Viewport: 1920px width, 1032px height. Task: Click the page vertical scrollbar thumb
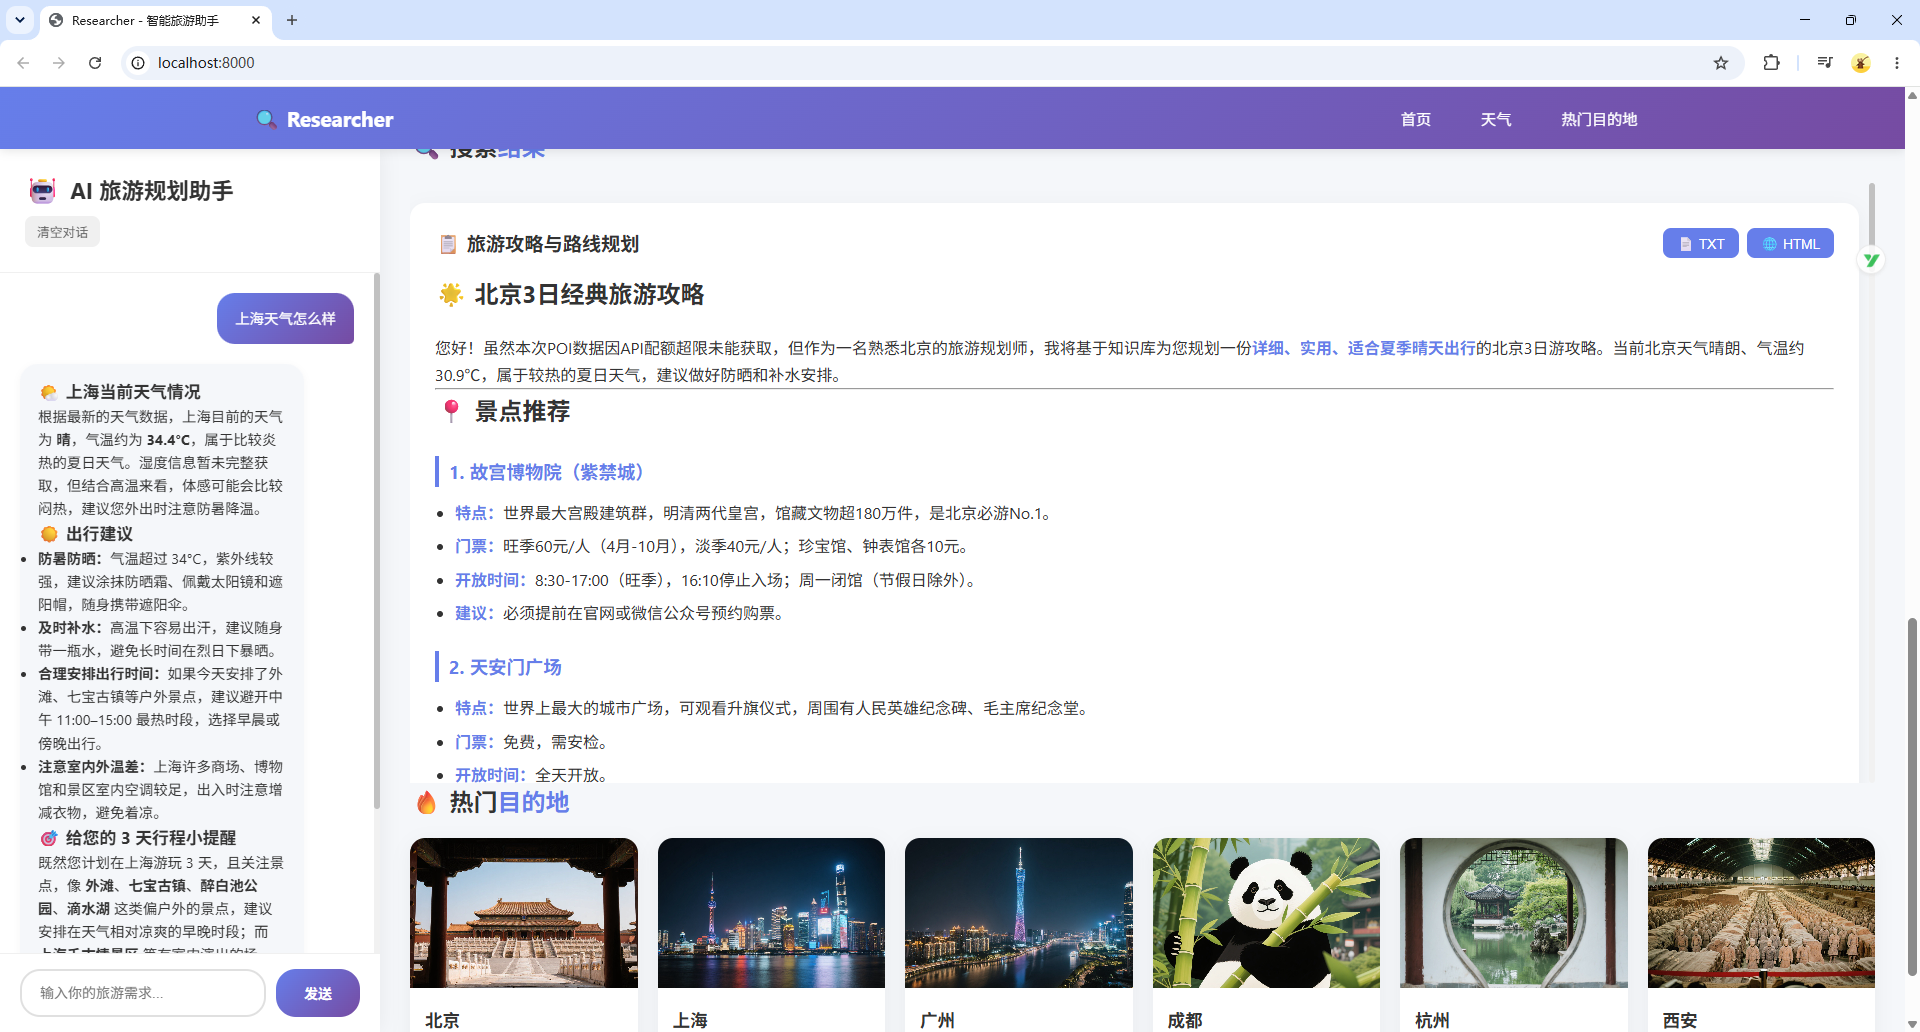coord(1912,795)
